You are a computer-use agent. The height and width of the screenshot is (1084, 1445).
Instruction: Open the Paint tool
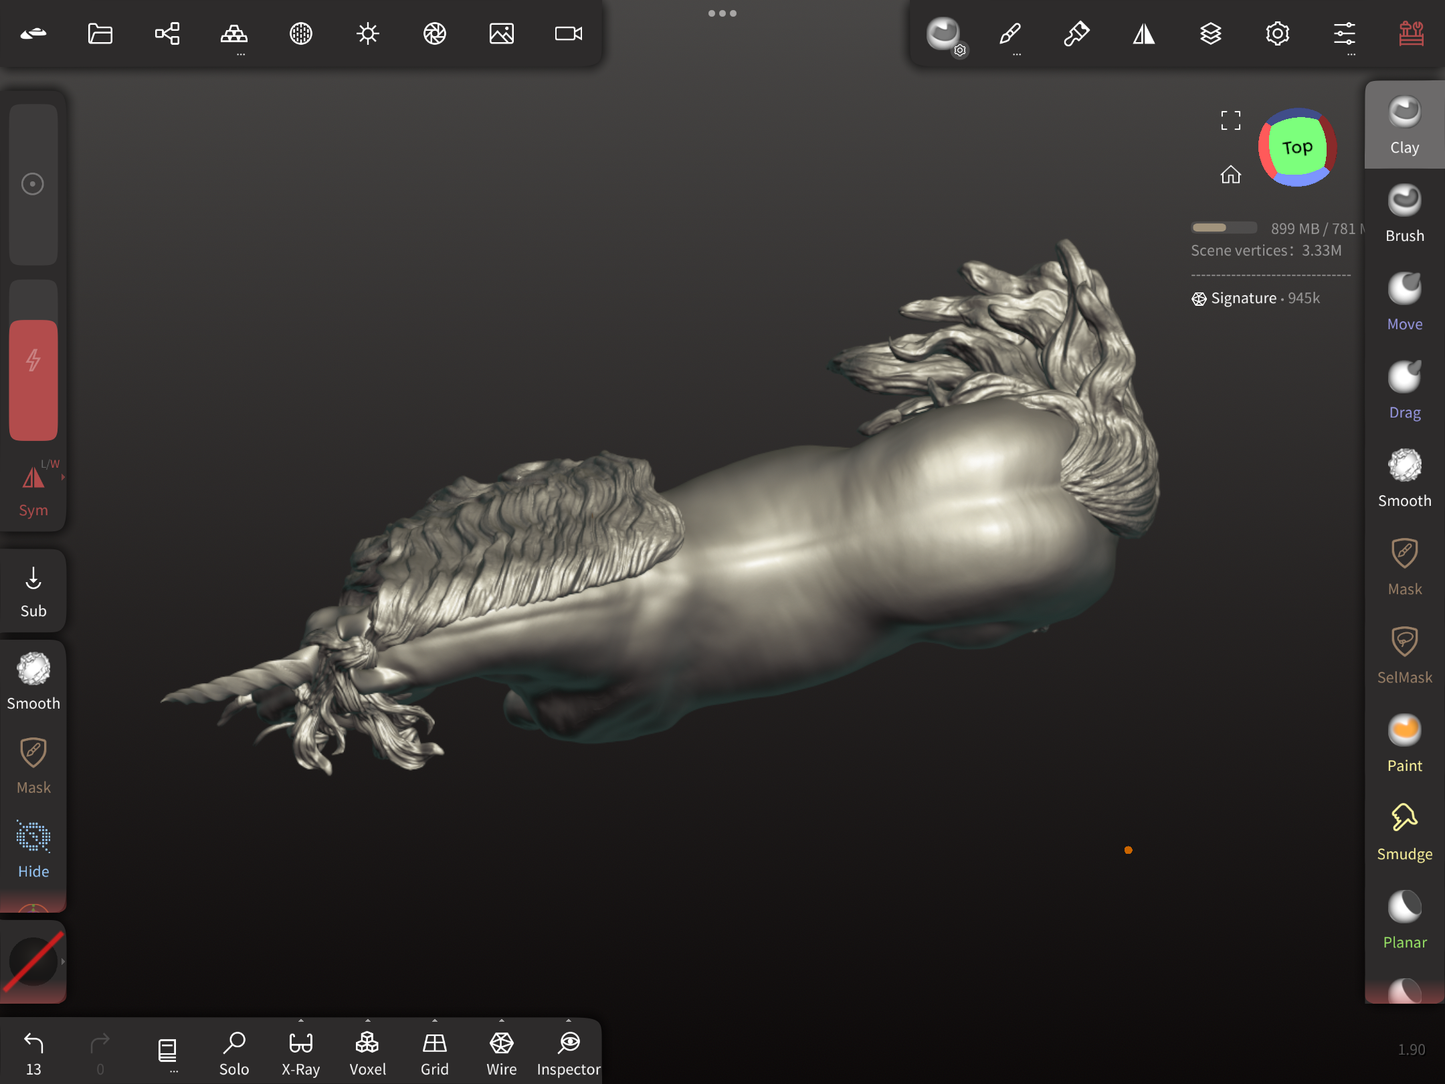pos(1404,743)
